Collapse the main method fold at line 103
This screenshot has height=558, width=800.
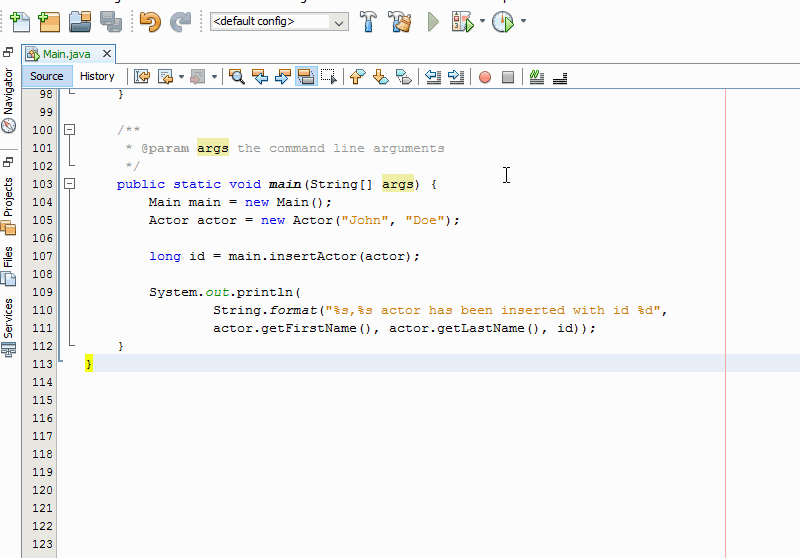69,184
